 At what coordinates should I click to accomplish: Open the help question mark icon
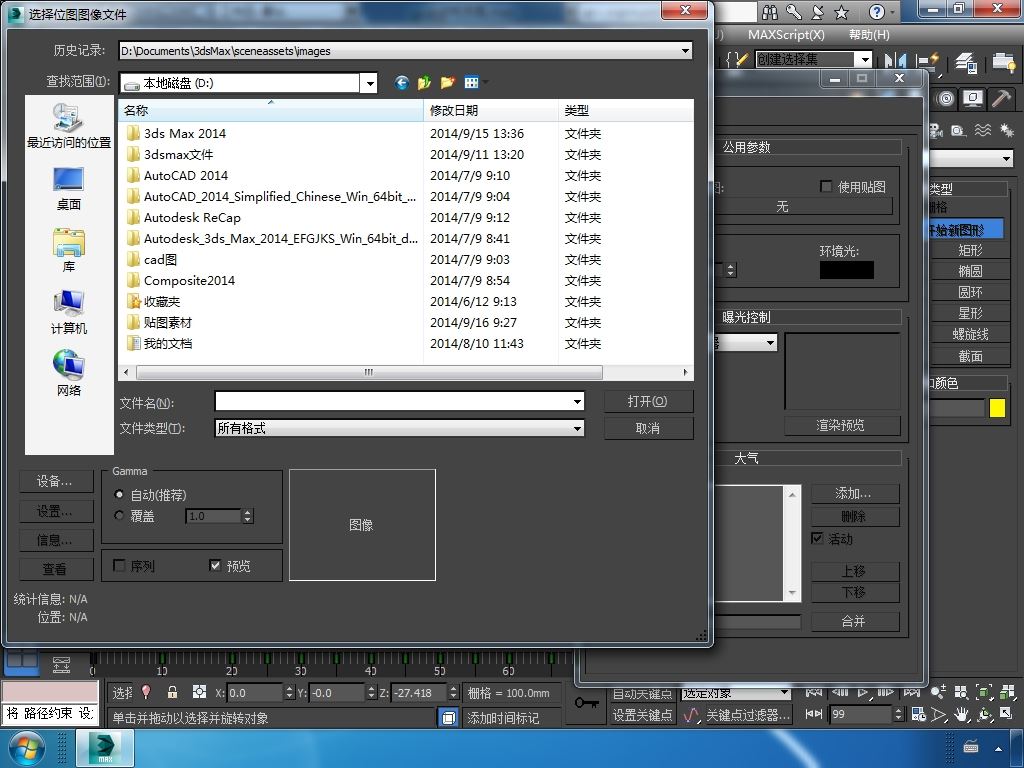coord(876,12)
